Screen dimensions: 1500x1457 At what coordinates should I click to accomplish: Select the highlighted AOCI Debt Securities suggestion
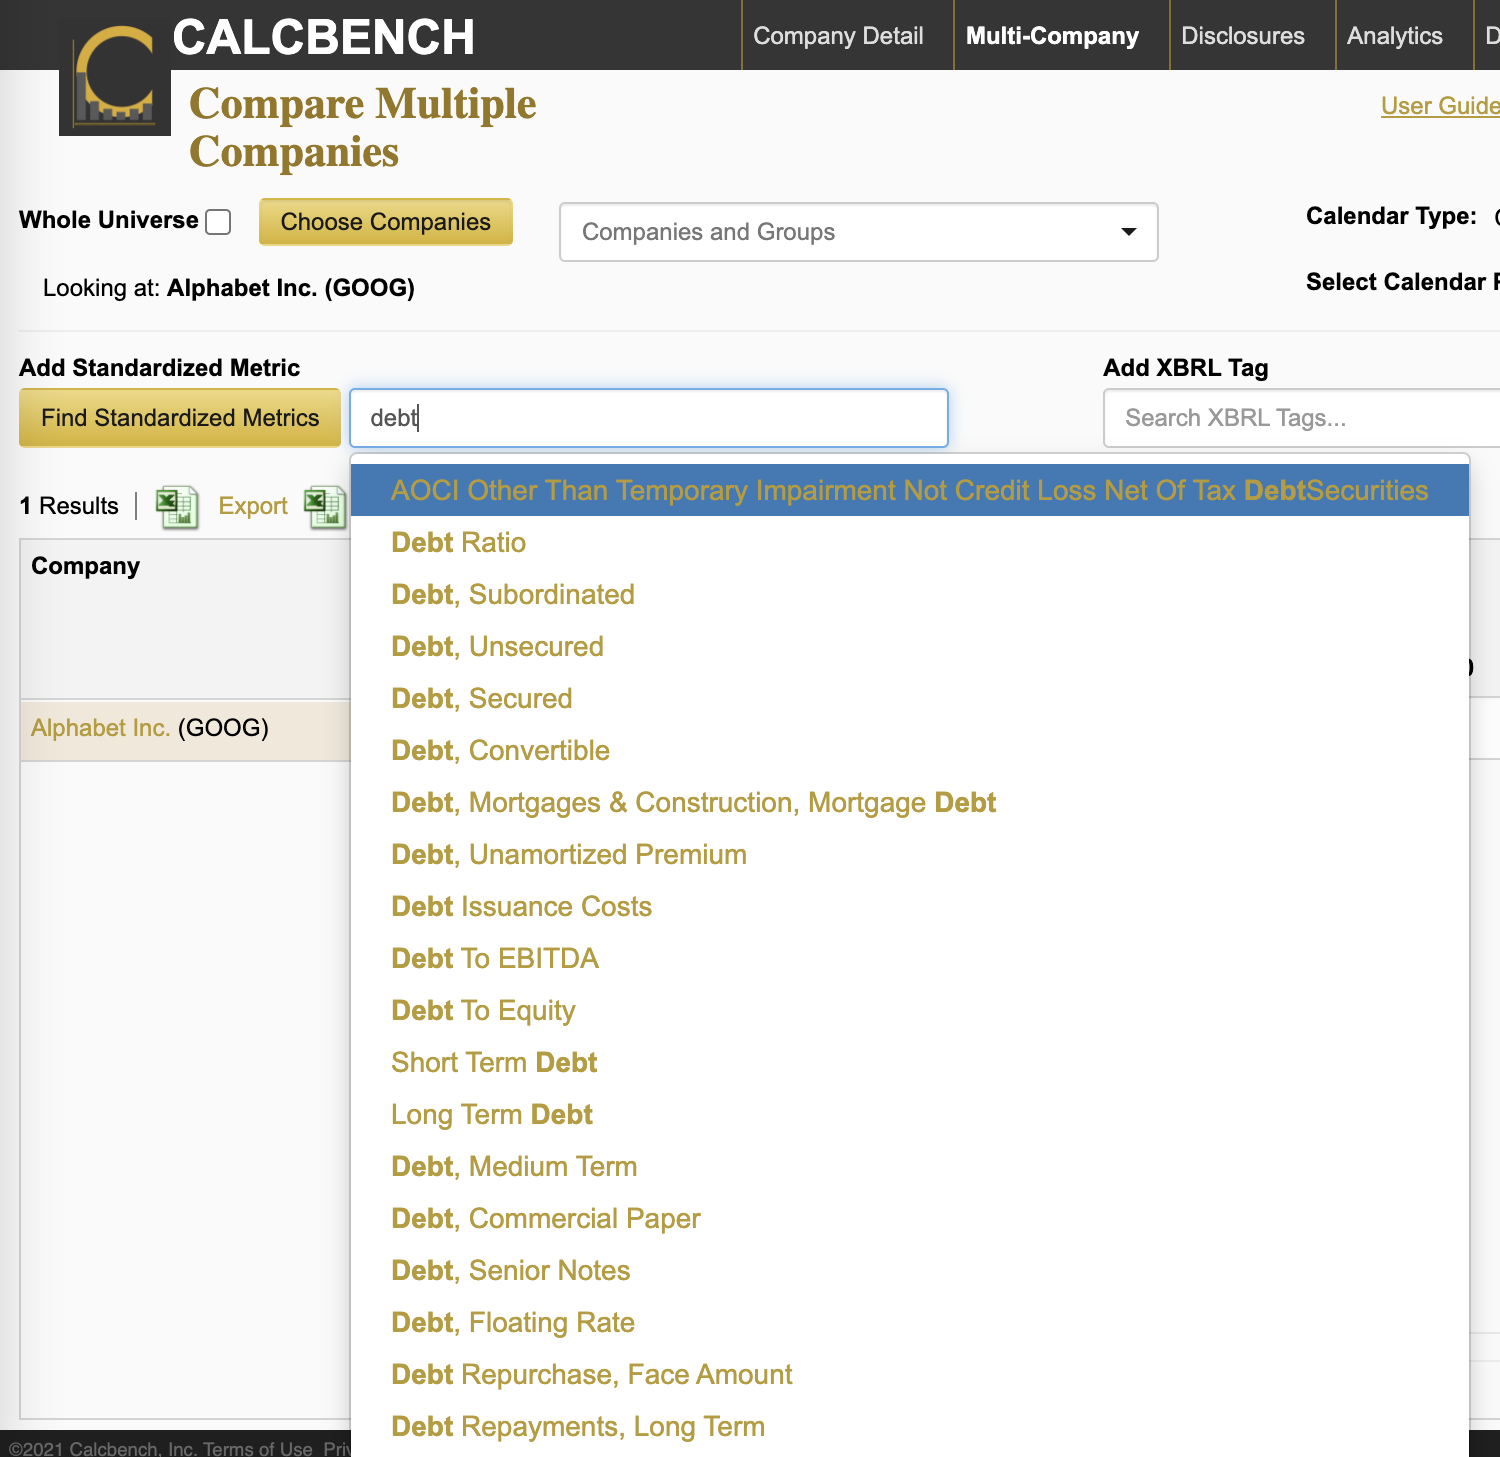(x=909, y=490)
